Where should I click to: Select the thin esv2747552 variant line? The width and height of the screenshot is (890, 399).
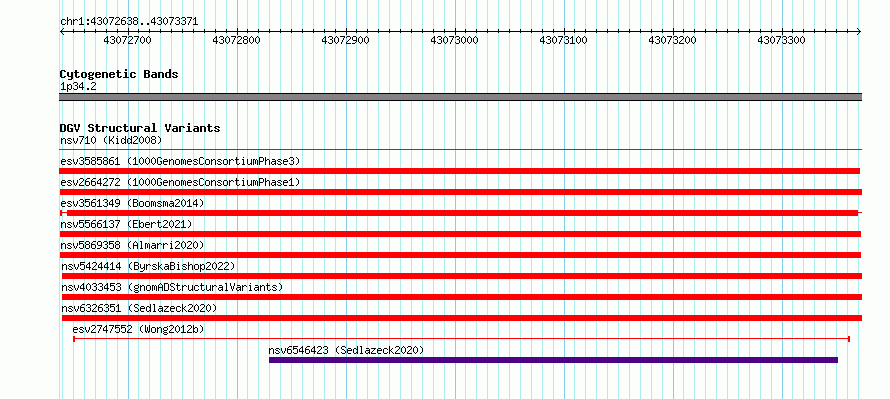[x=461, y=339]
